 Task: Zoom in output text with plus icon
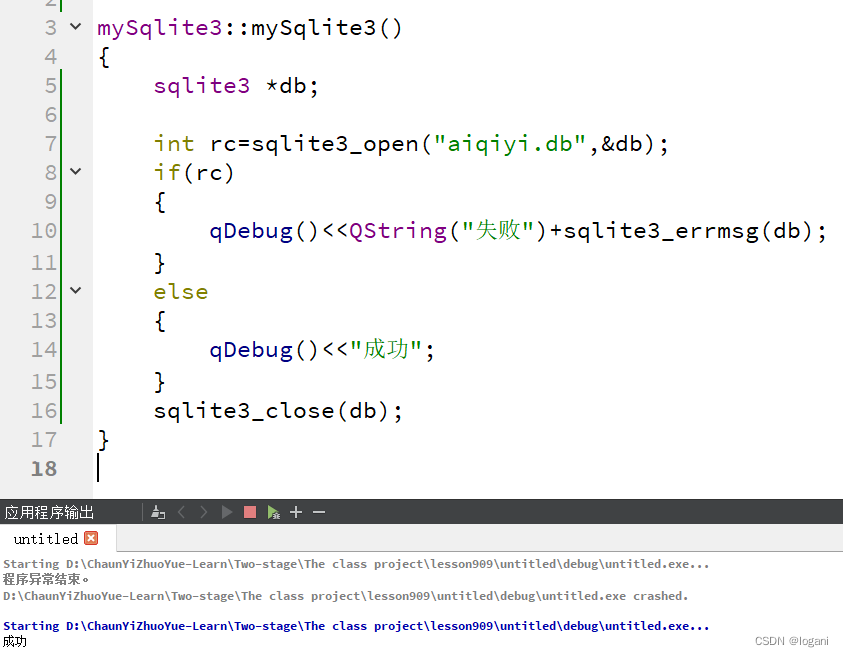(295, 512)
